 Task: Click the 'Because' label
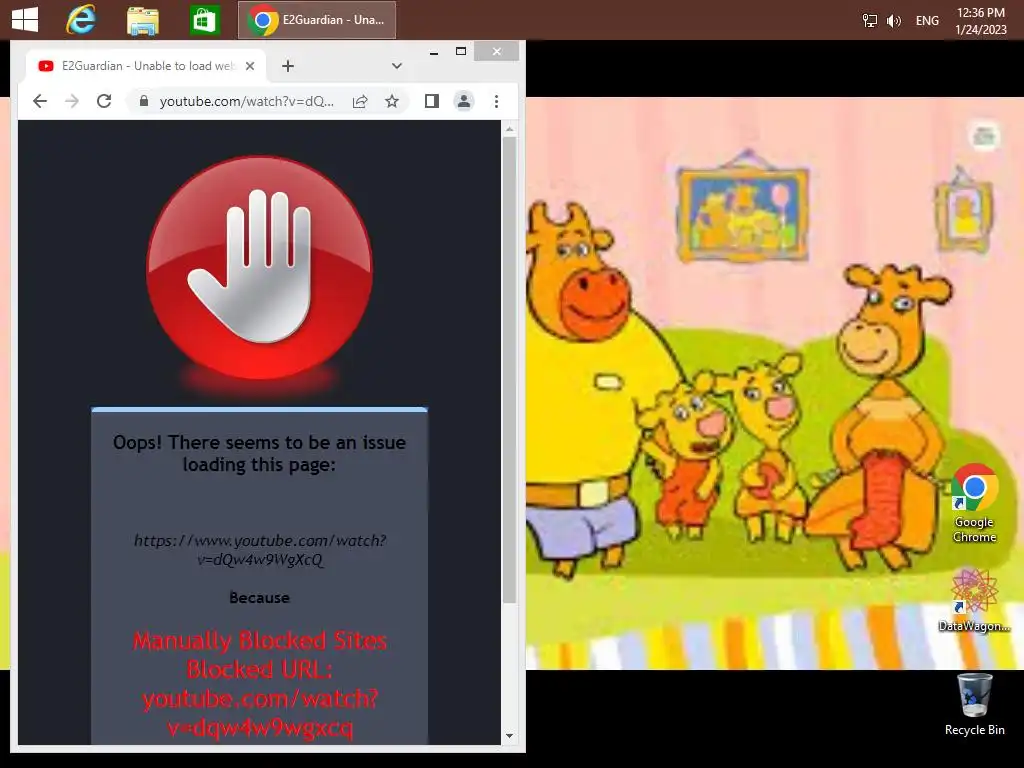259,598
